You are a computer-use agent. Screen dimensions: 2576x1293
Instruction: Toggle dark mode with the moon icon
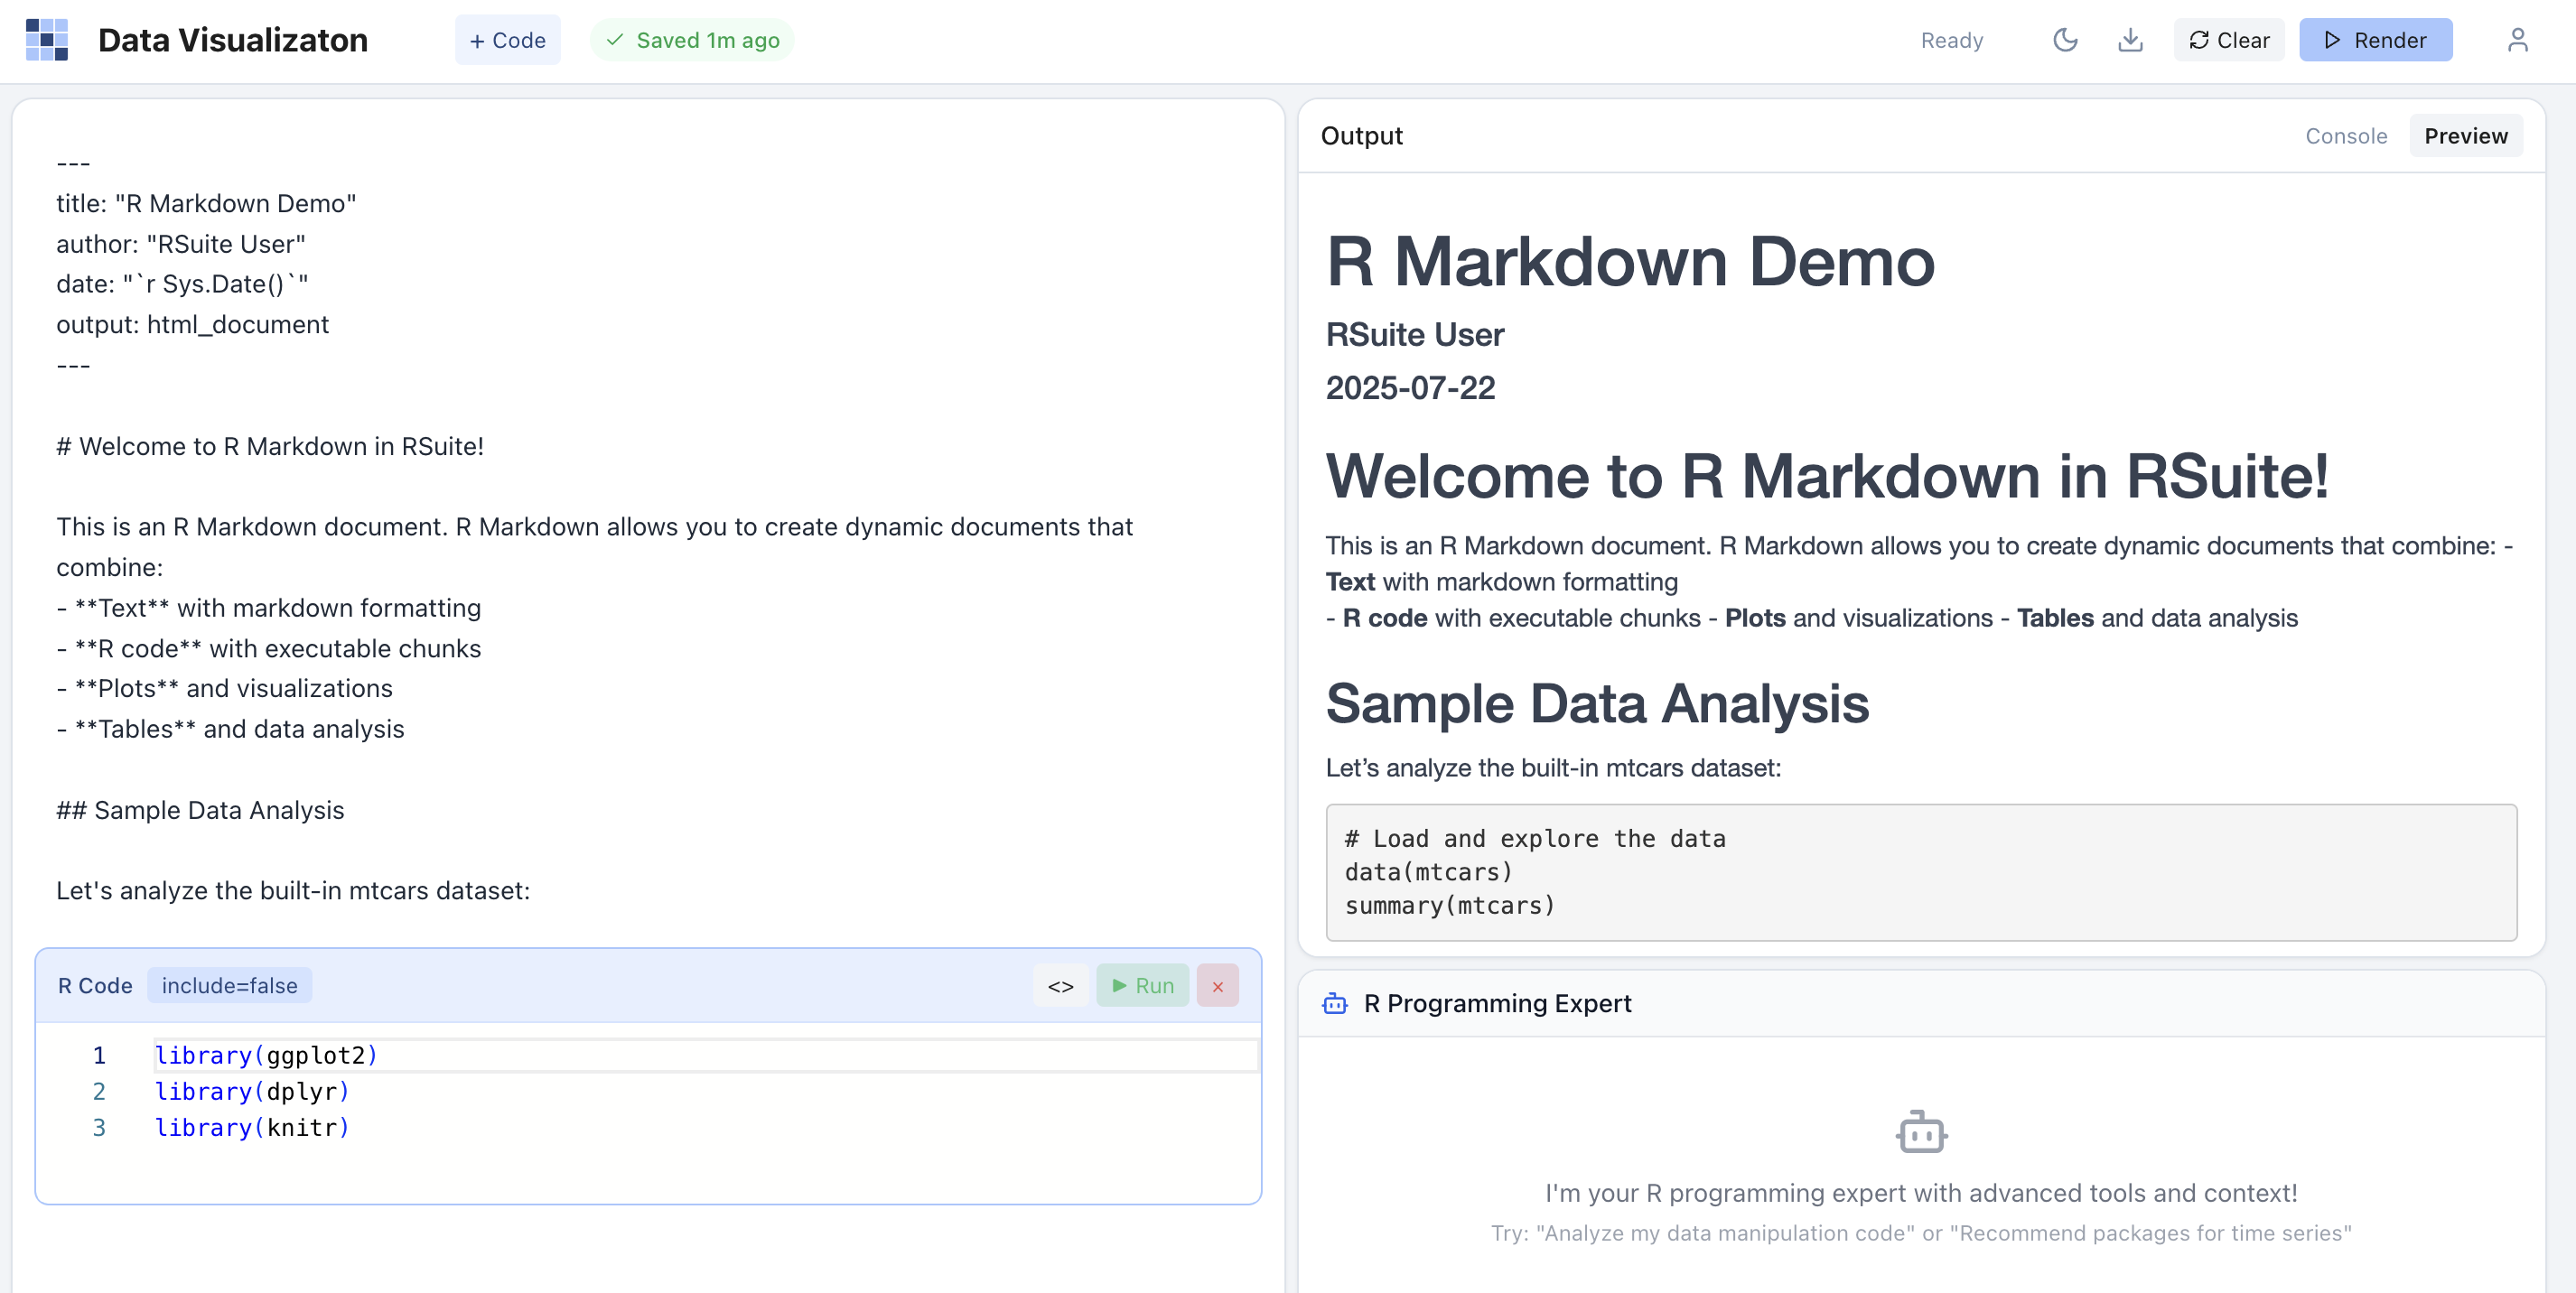(2065, 40)
